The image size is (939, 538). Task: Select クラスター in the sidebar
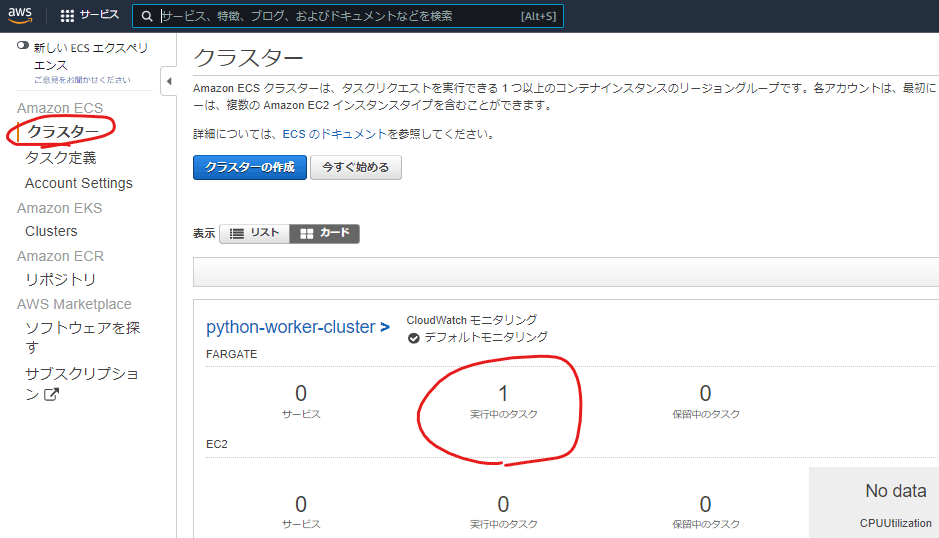point(63,131)
